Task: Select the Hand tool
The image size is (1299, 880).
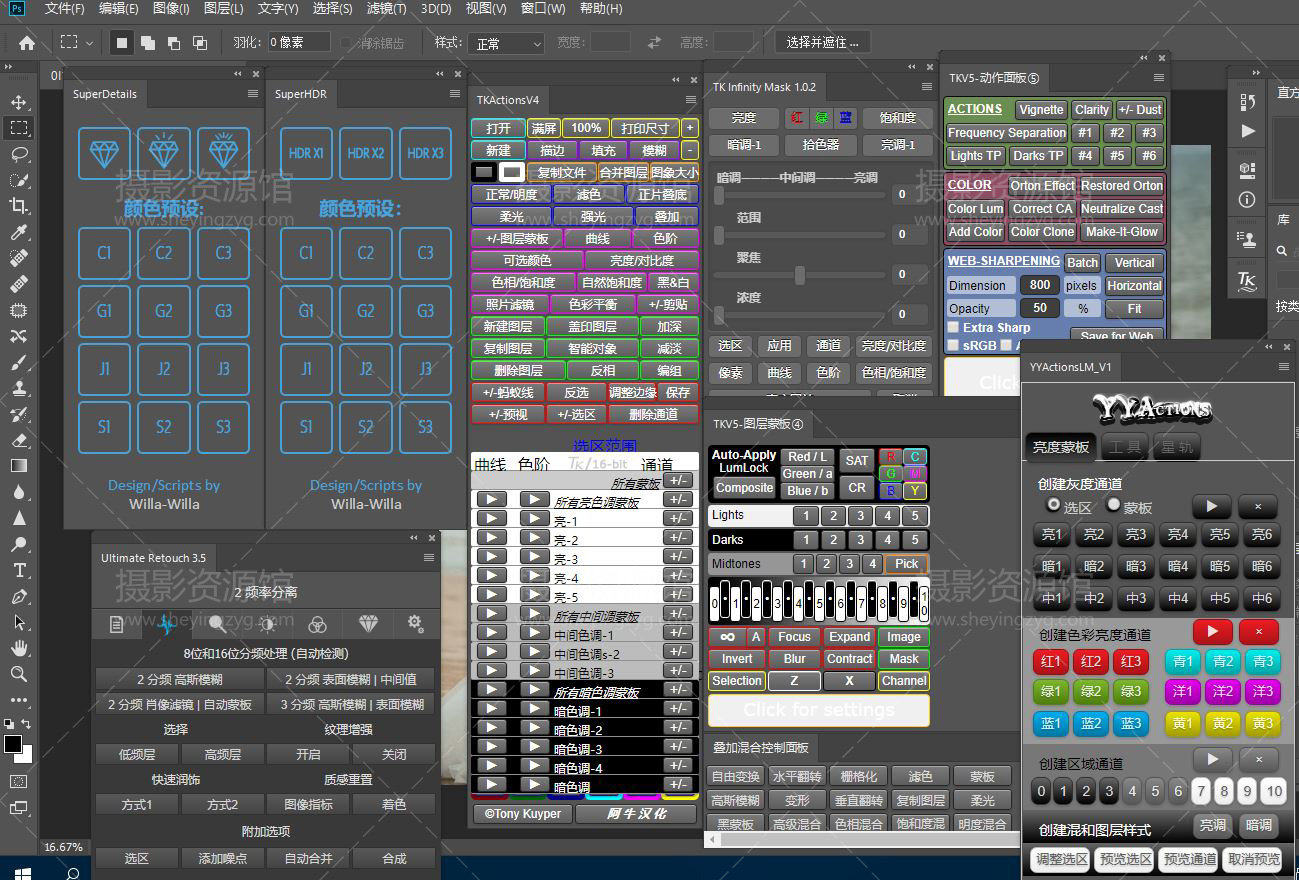Action: point(18,648)
